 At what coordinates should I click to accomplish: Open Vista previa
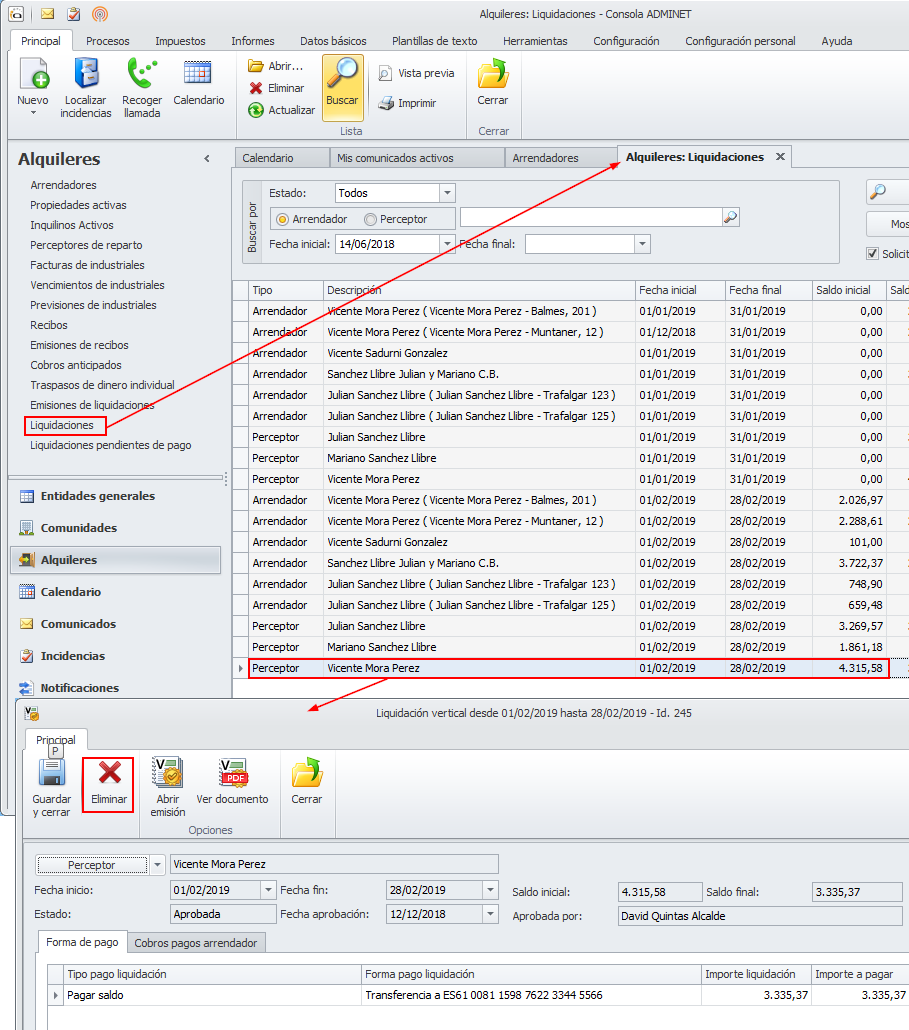pos(416,74)
